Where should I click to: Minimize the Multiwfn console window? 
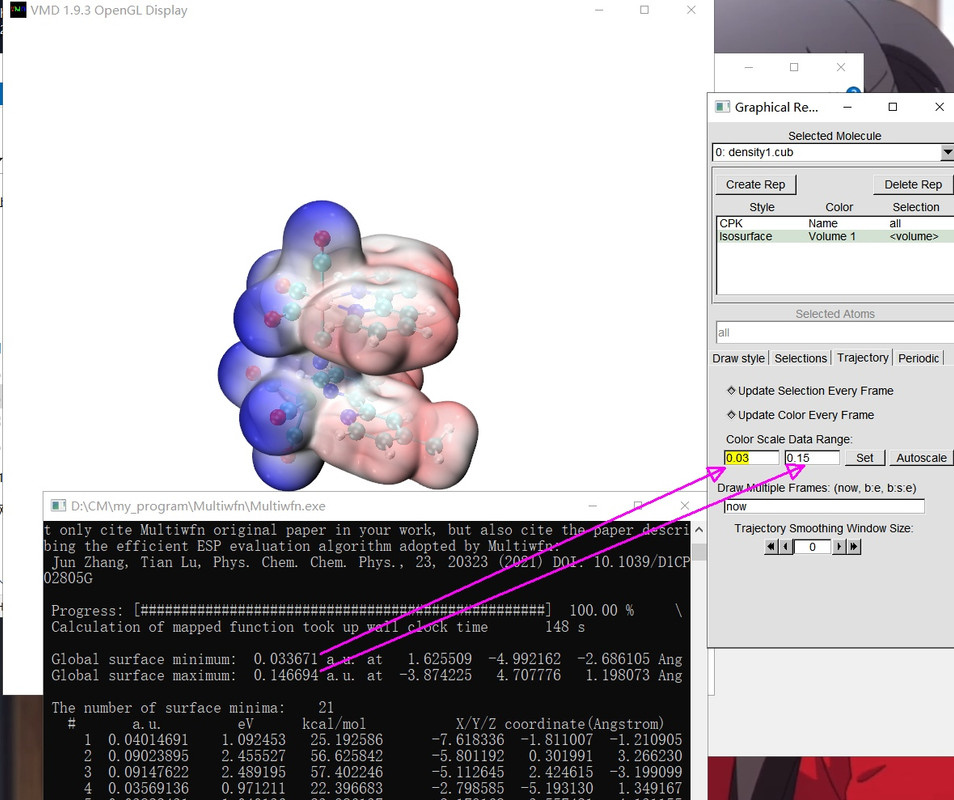(593, 506)
